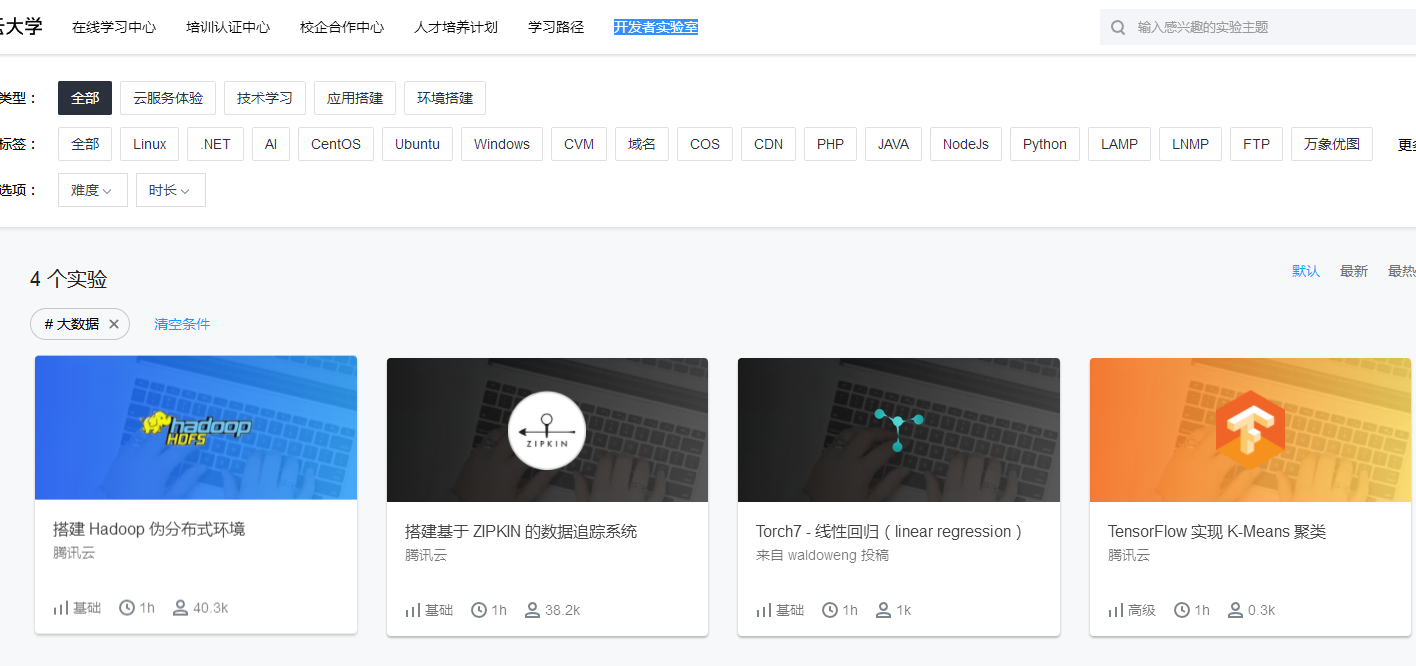
Task: Click difficulty bars icon on Hadoop card
Action: tap(61, 608)
